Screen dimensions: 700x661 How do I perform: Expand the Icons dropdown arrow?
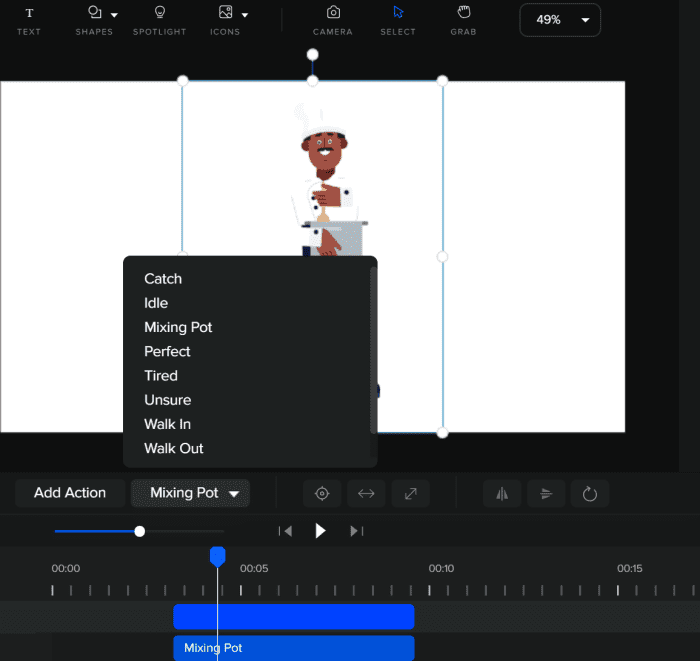(245, 15)
